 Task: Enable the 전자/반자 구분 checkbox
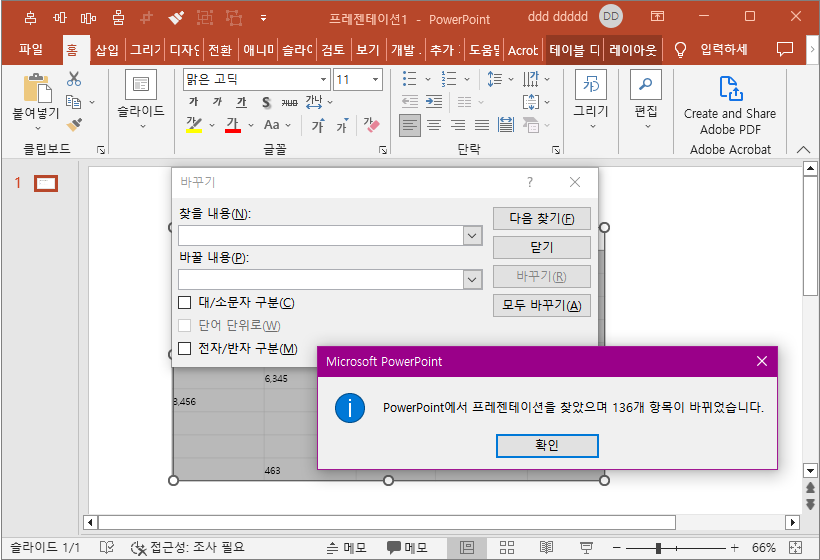(185, 348)
